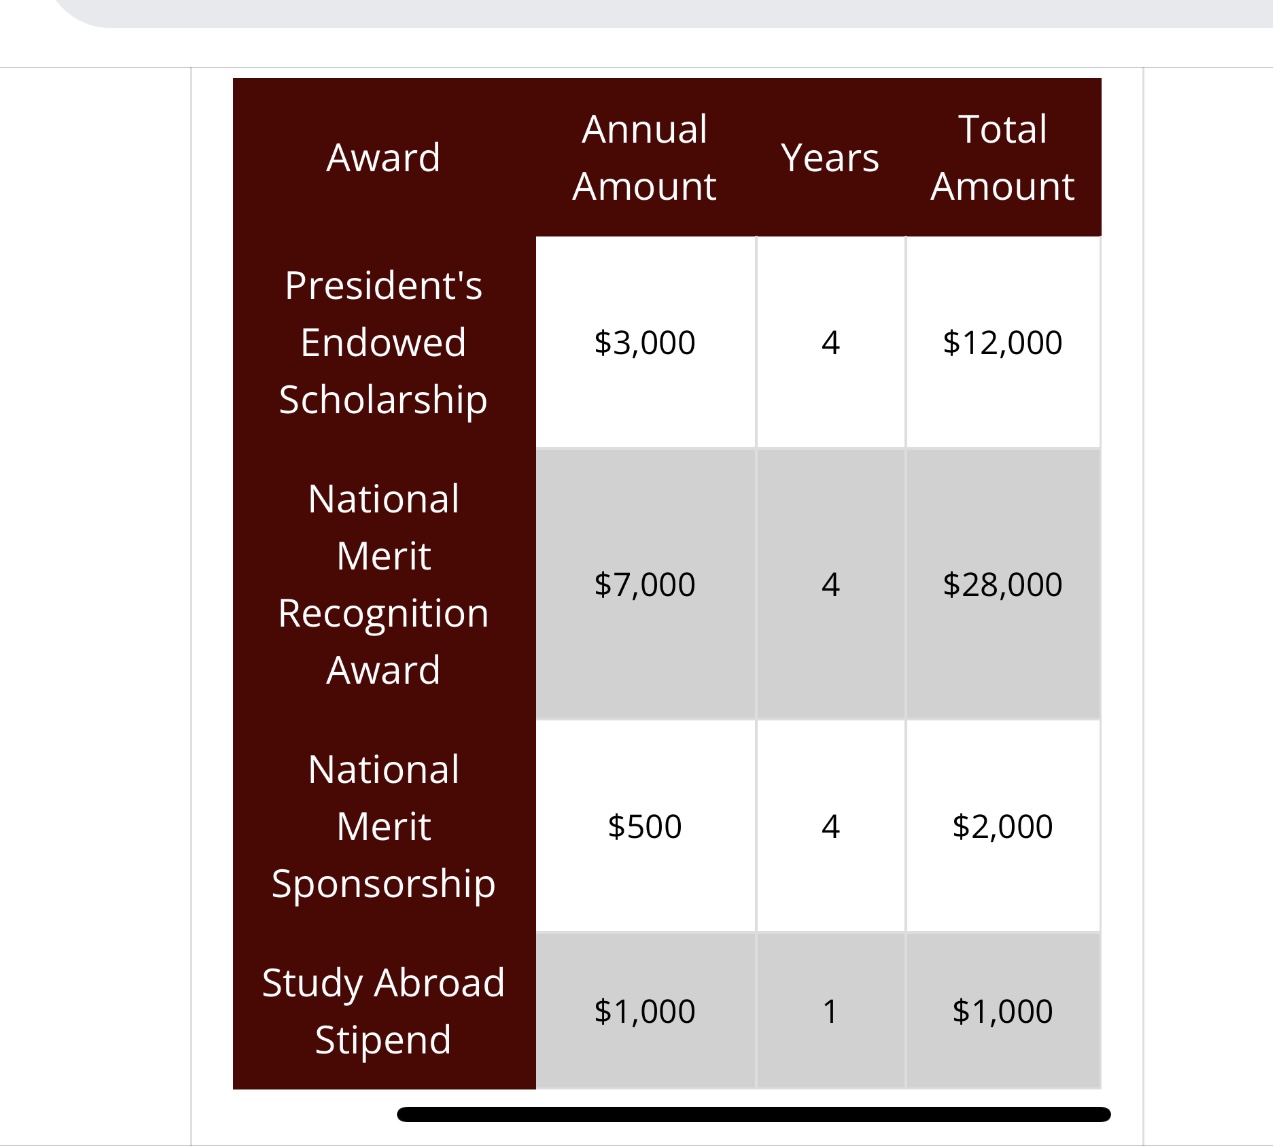Select the Annual Amount column header
The height and width of the screenshot is (1146, 1273).
tap(645, 157)
